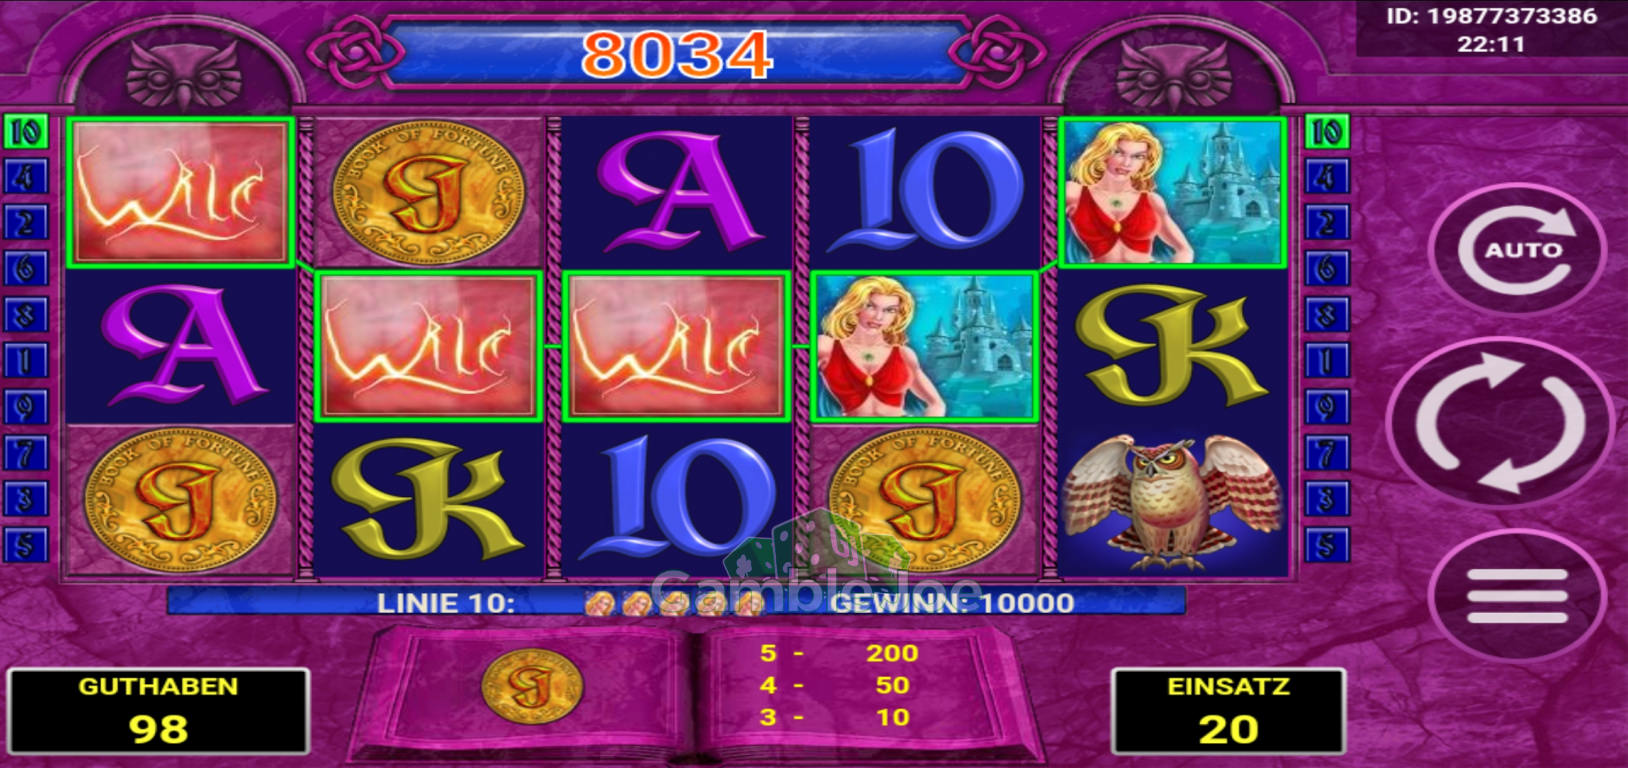The image size is (1628, 768).
Task: Click the EINSATZ bet amount box
Action: point(1228,711)
